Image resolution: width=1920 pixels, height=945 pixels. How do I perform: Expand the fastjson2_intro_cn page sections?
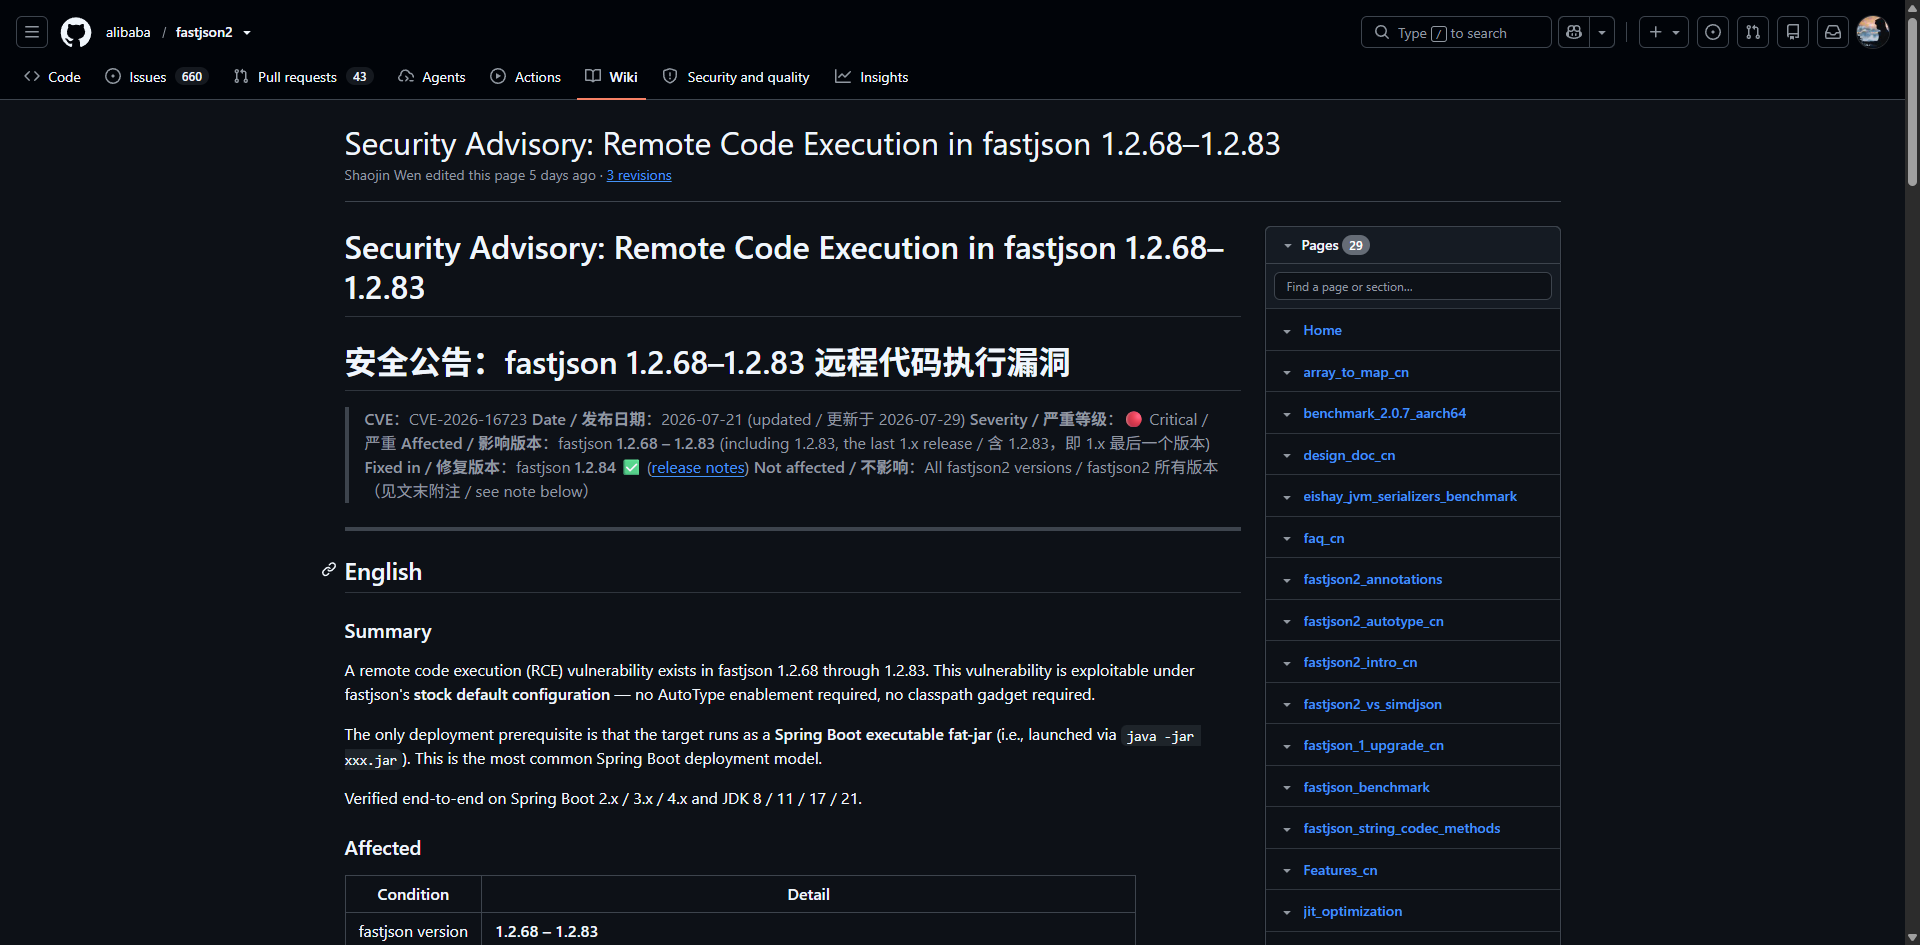pos(1287,663)
